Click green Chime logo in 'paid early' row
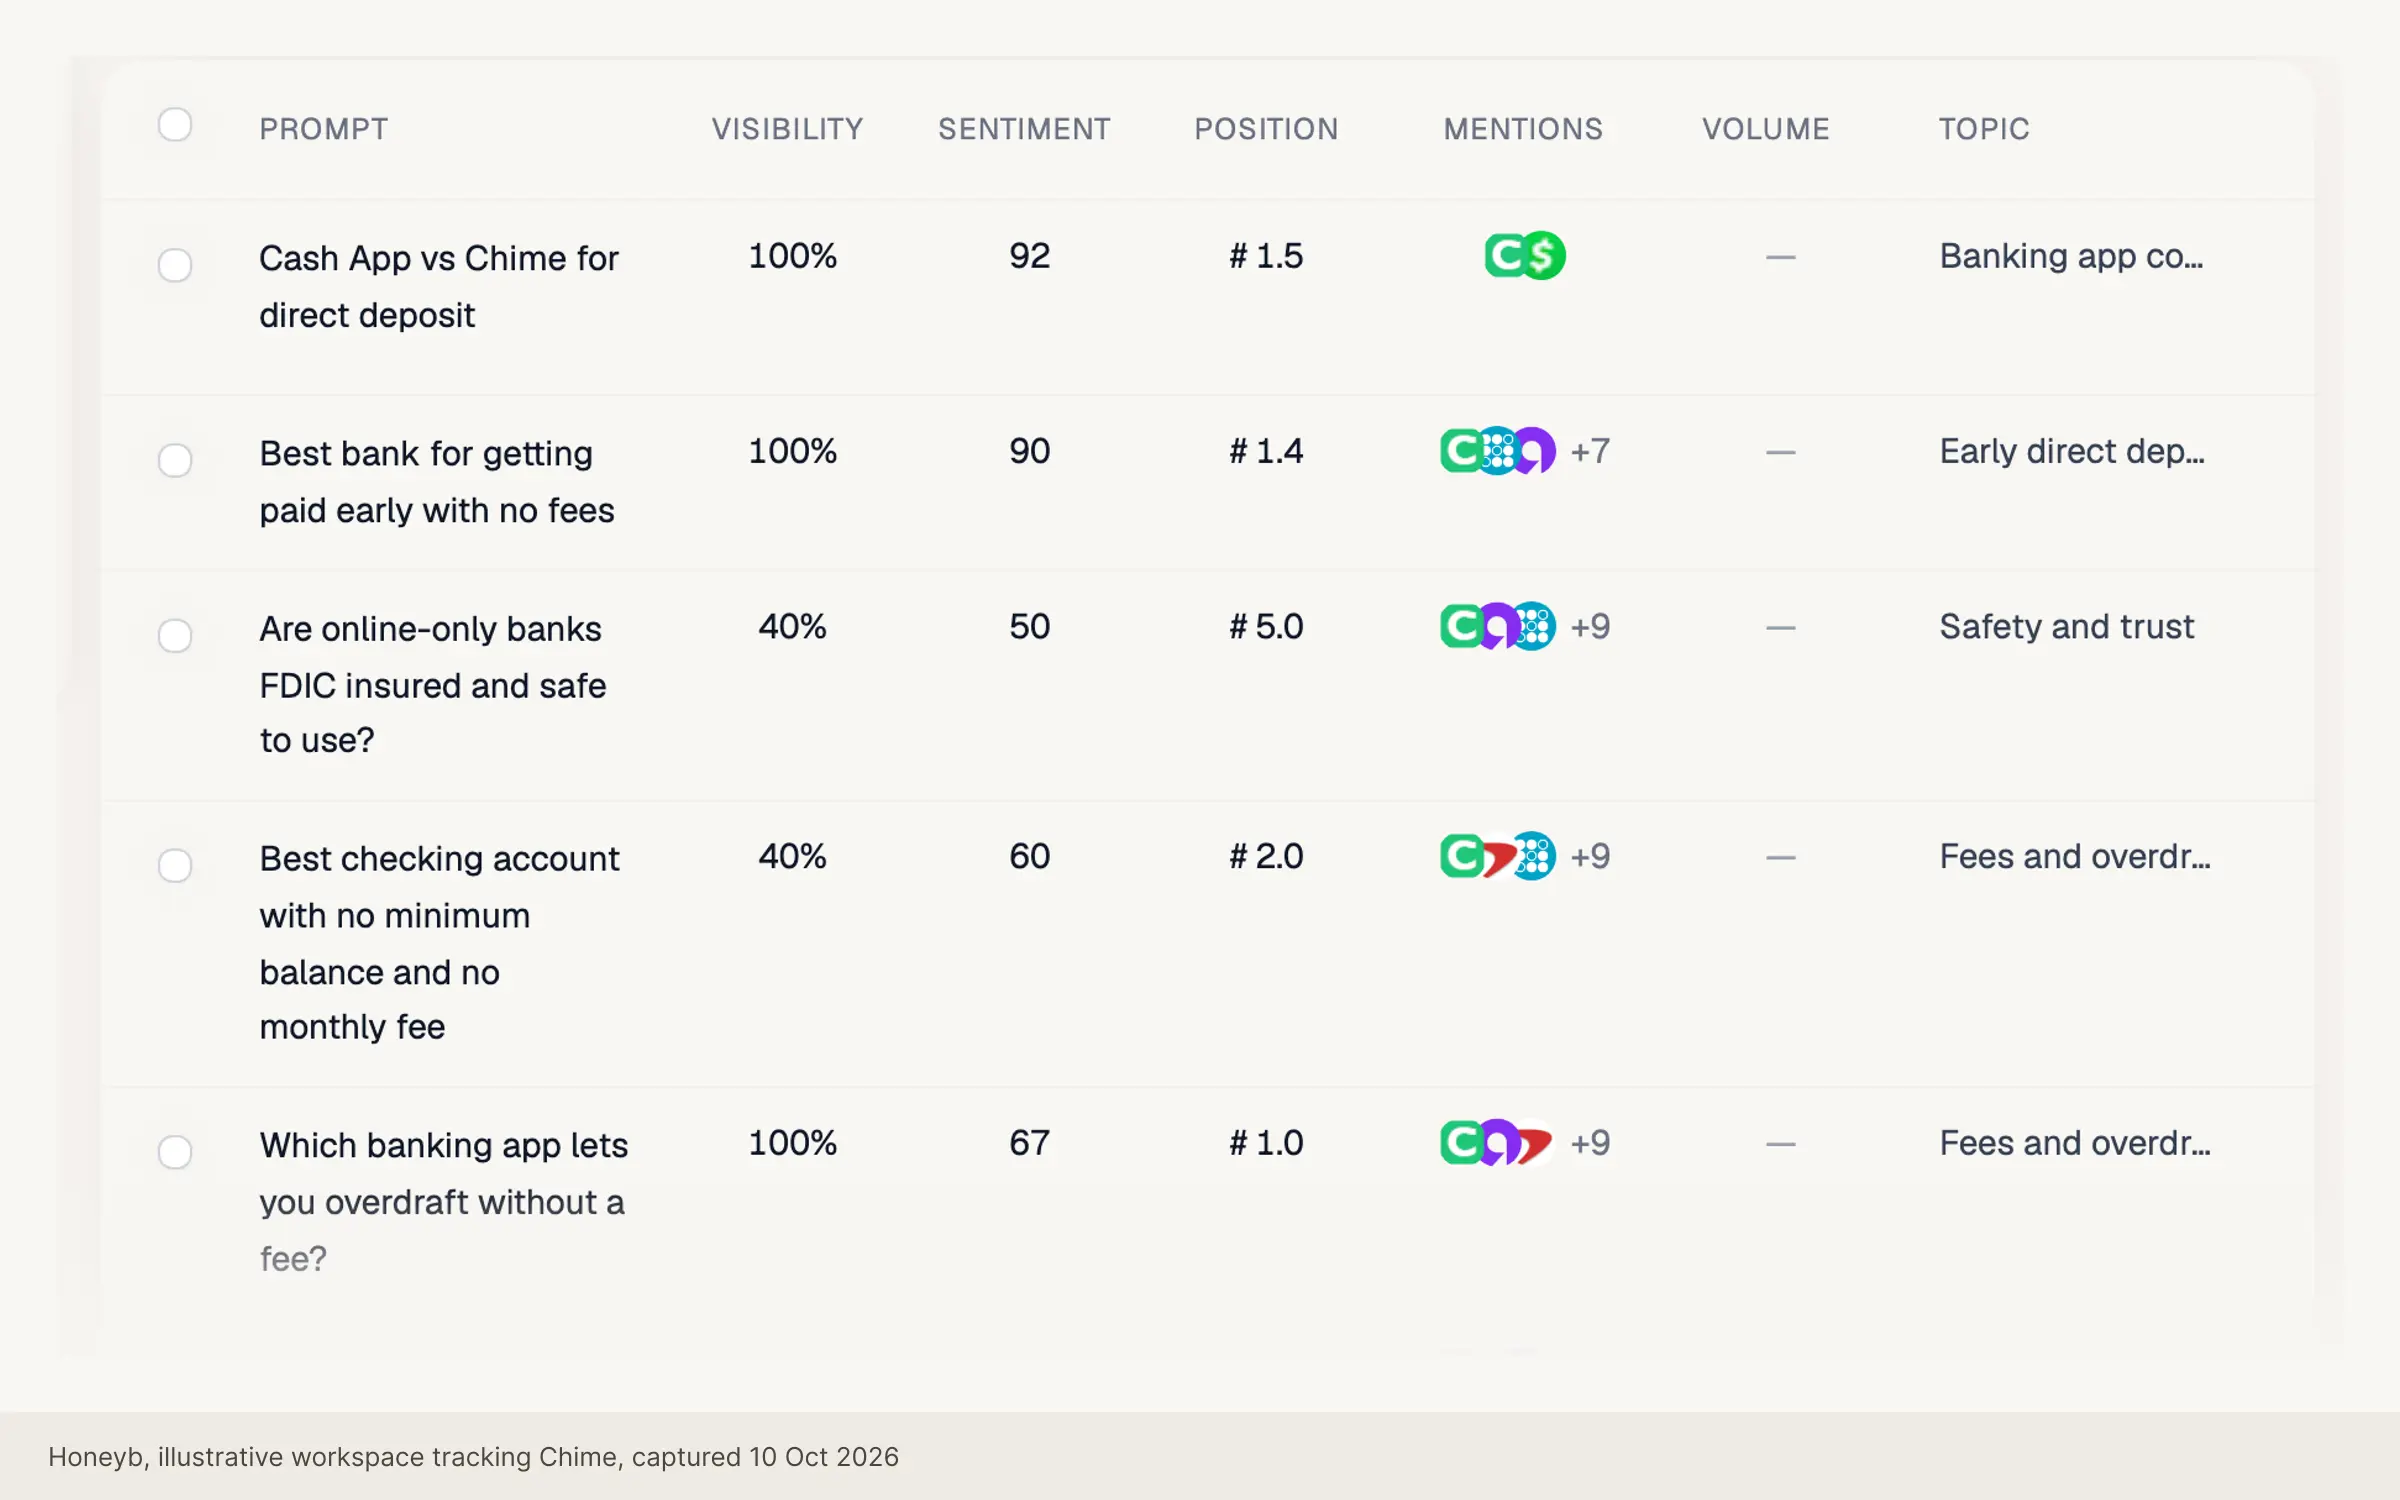This screenshot has height=1500, width=2400. point(1462,451)
